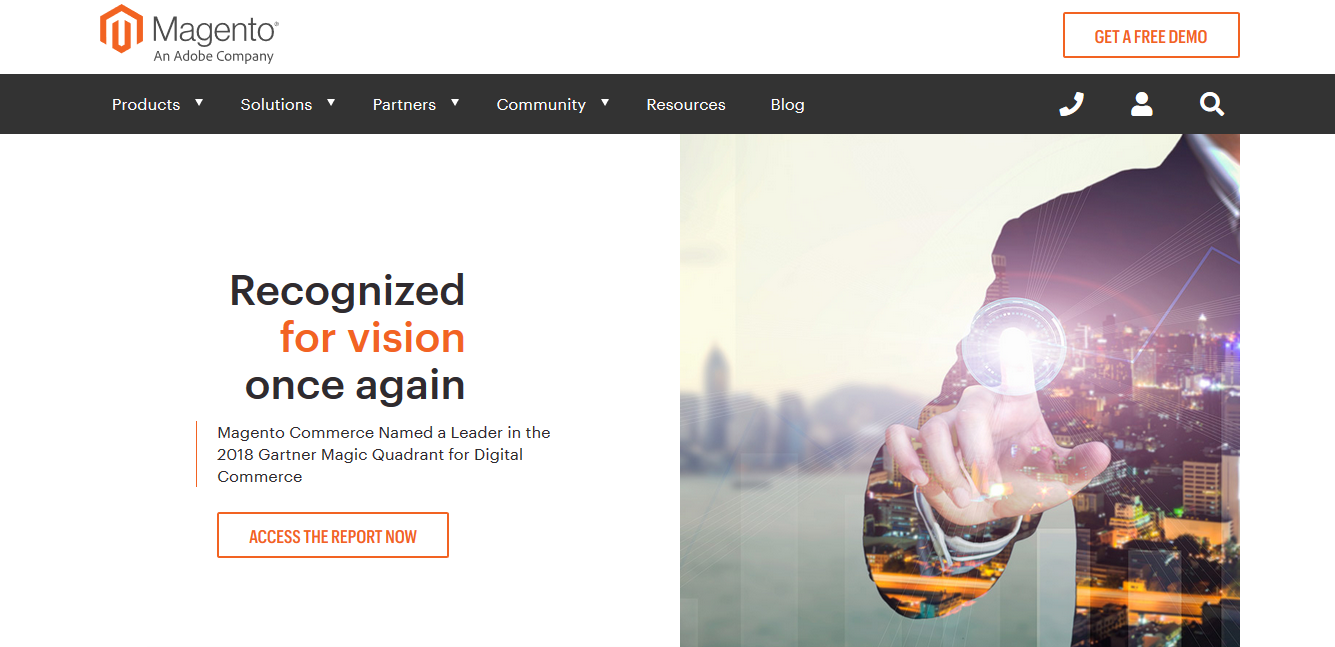Expand the Products dropdown arrow
Screen dimensions: 1335x647
(x=199, y=103)
